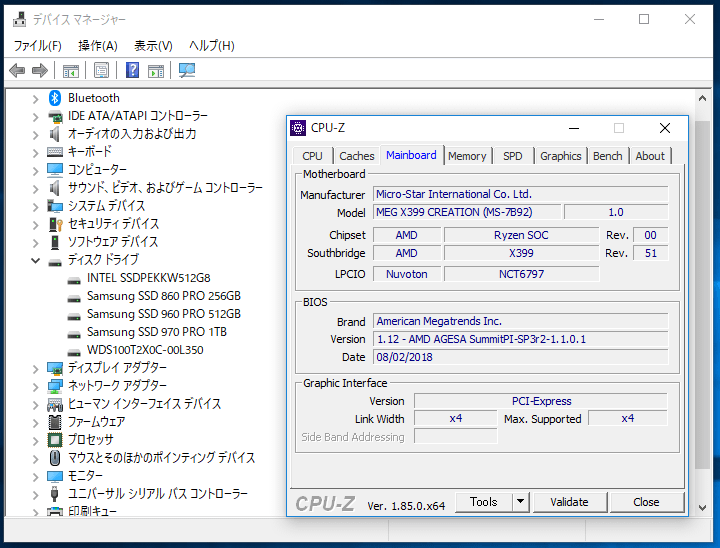
Task: Switch to the Caches tab
Action: [357, 156]
